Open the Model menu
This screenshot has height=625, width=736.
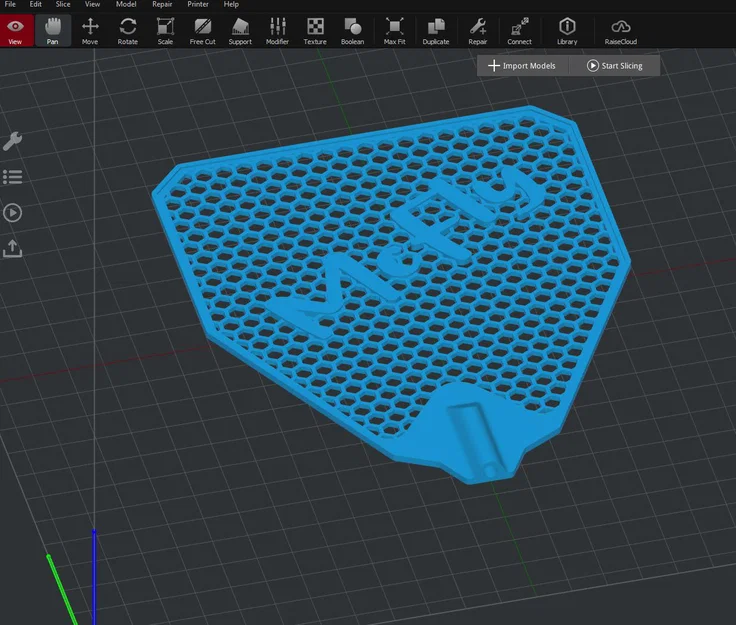click(126, 4)
